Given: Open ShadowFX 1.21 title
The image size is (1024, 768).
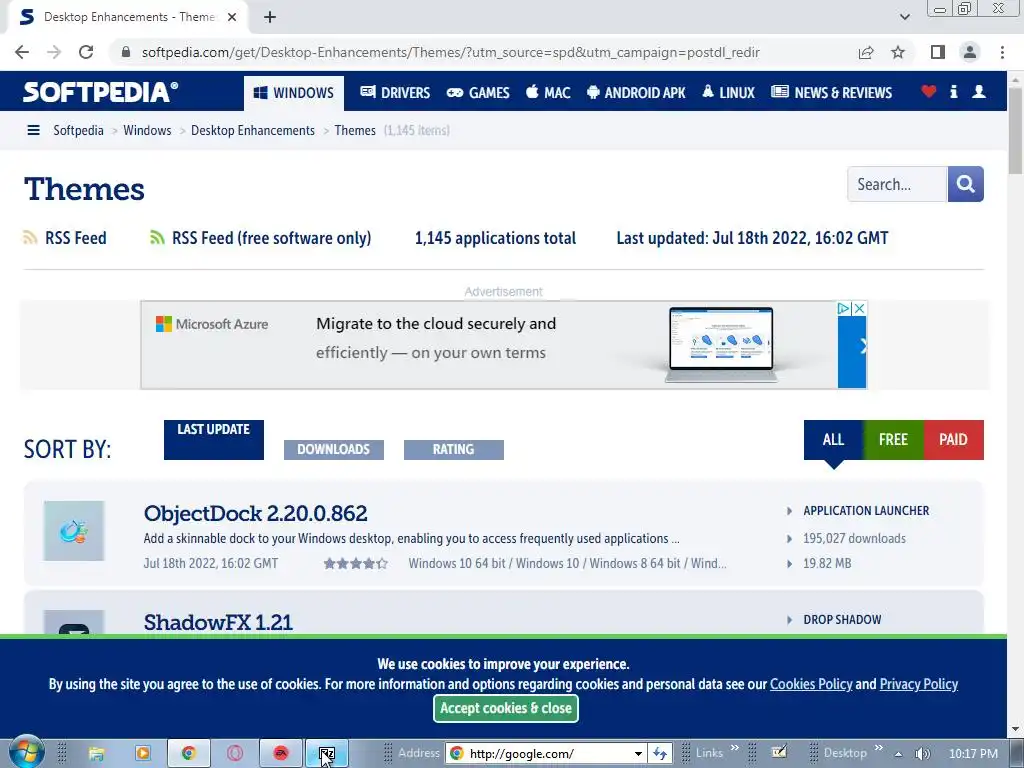Looking at the screenshot, I should (218, 622).
